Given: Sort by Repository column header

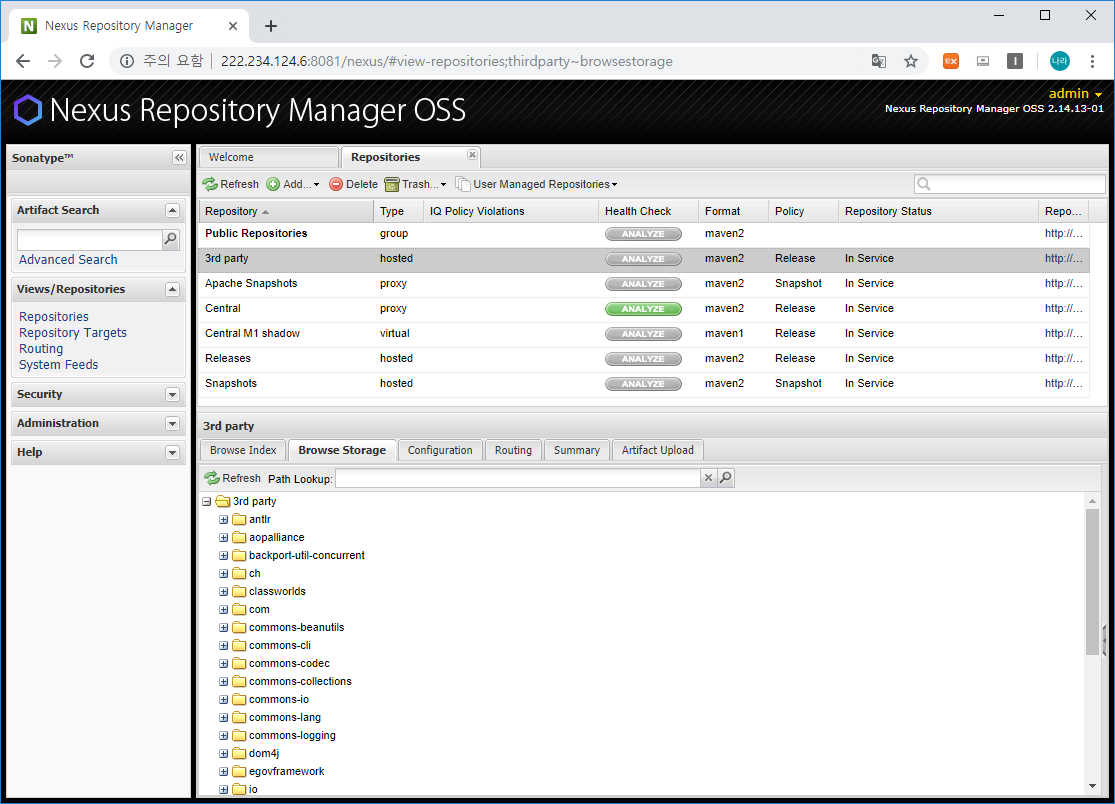Looking at the screenshot, I should tap(286, 211).
